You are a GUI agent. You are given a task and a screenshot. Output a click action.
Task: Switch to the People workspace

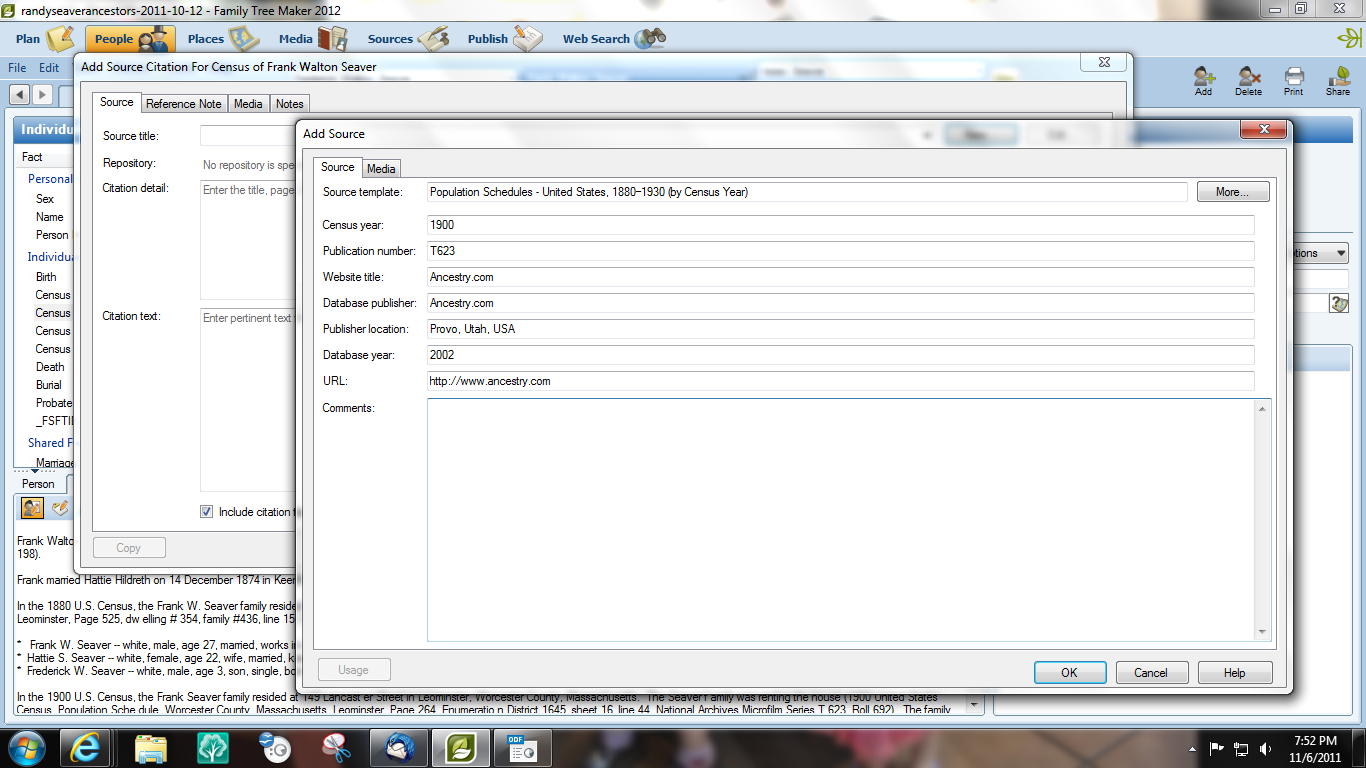[x=131, y=39]
